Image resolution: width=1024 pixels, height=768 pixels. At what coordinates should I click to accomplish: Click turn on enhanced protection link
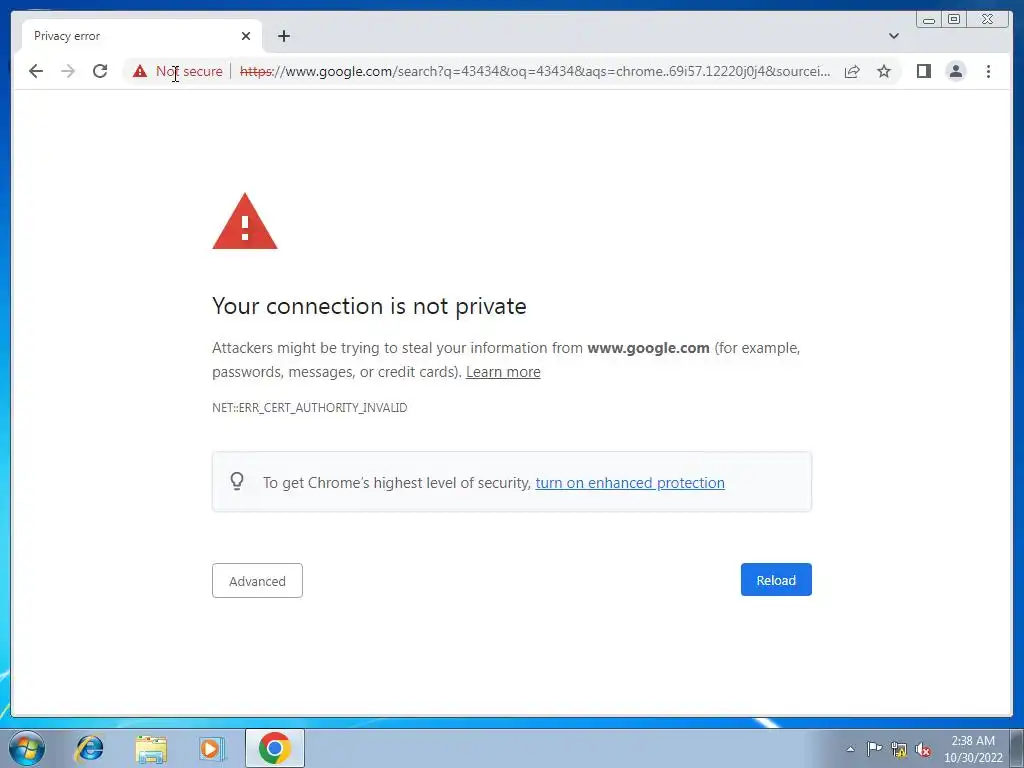(630, 483)
